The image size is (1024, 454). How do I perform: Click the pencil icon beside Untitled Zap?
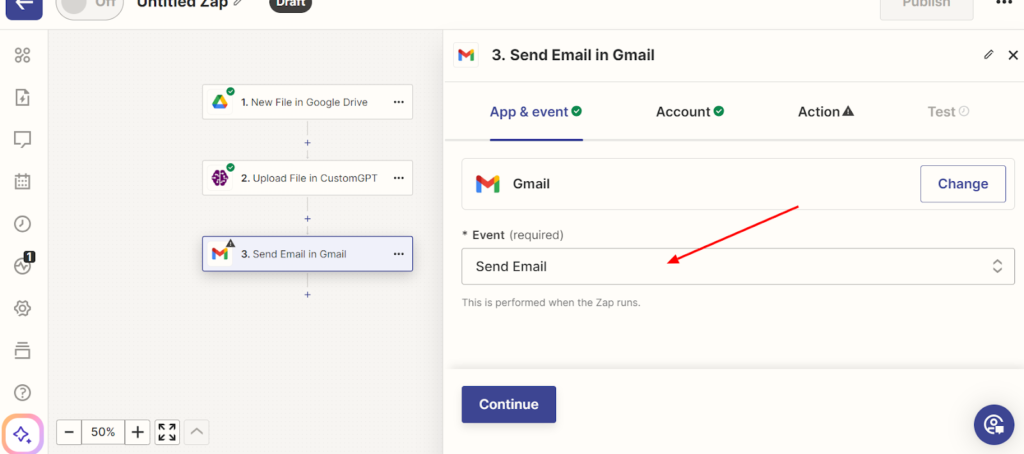(x=238, y=4)
